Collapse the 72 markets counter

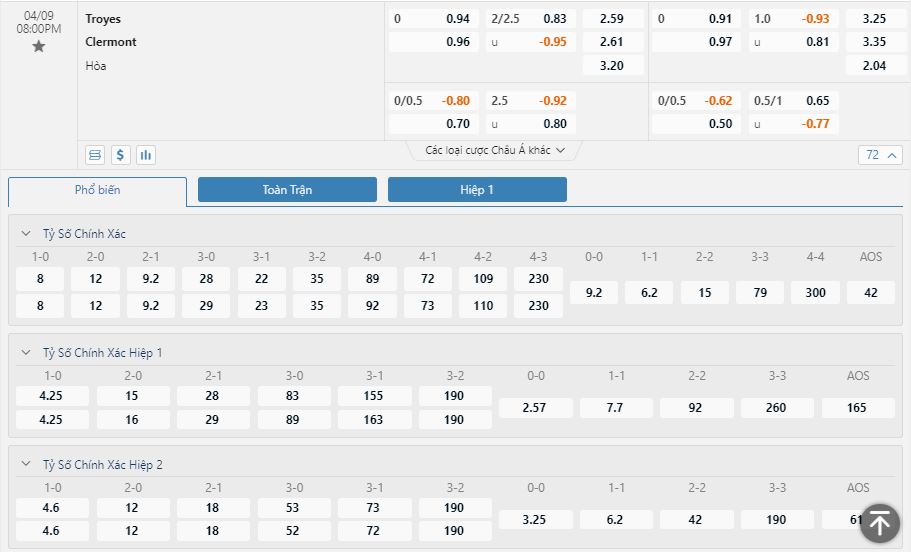click(x=880, y=155)
